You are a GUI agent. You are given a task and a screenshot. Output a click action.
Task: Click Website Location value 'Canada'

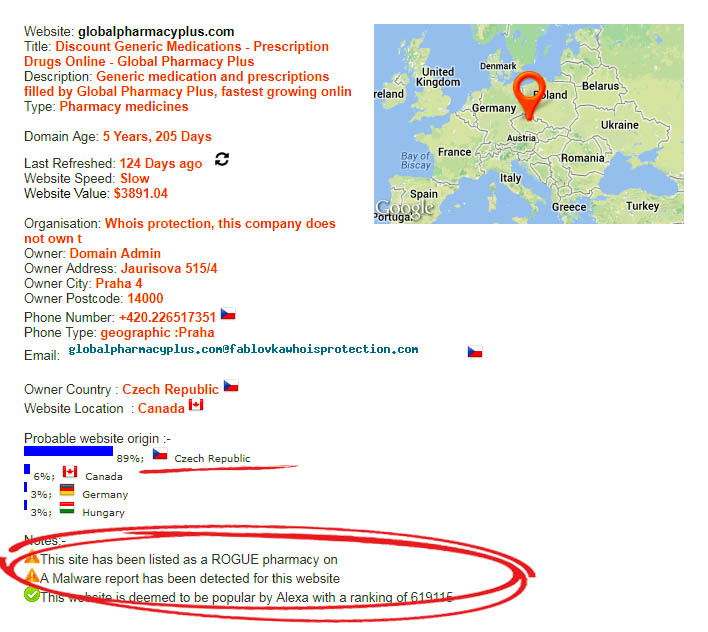[161, 409]
